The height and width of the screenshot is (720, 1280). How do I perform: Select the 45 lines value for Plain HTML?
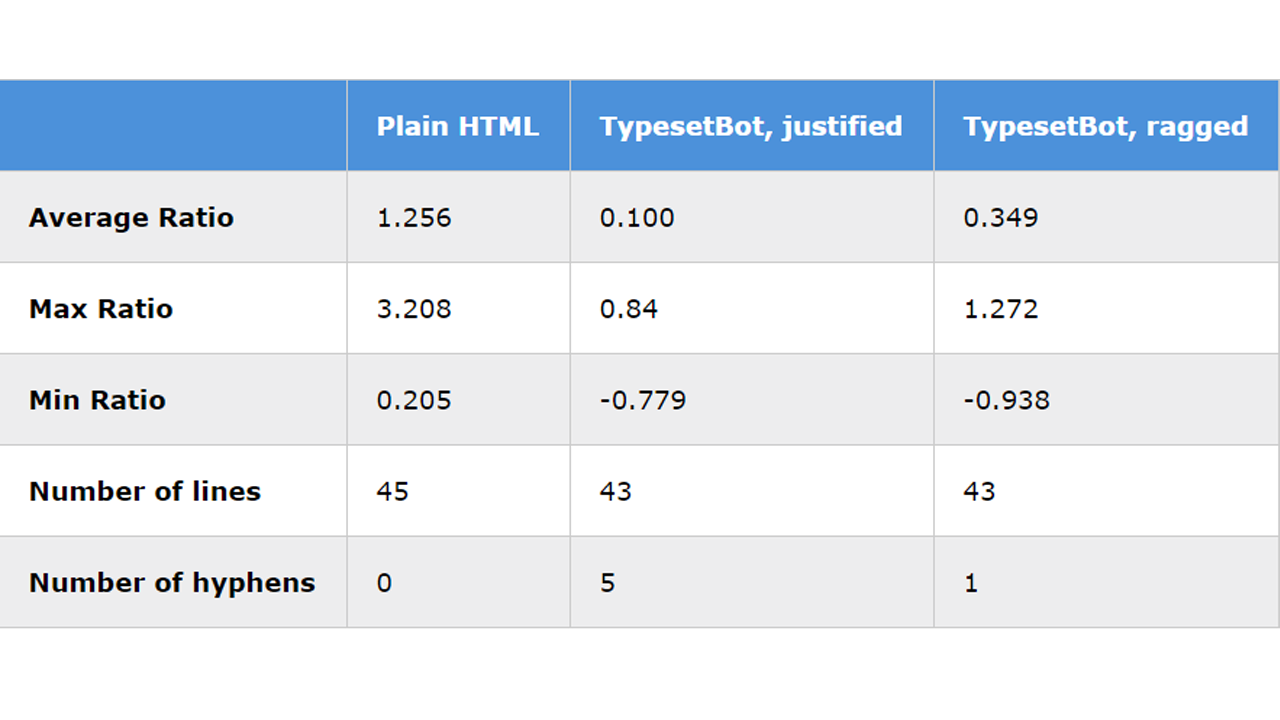pyautogui.click(x=393, y=491)
